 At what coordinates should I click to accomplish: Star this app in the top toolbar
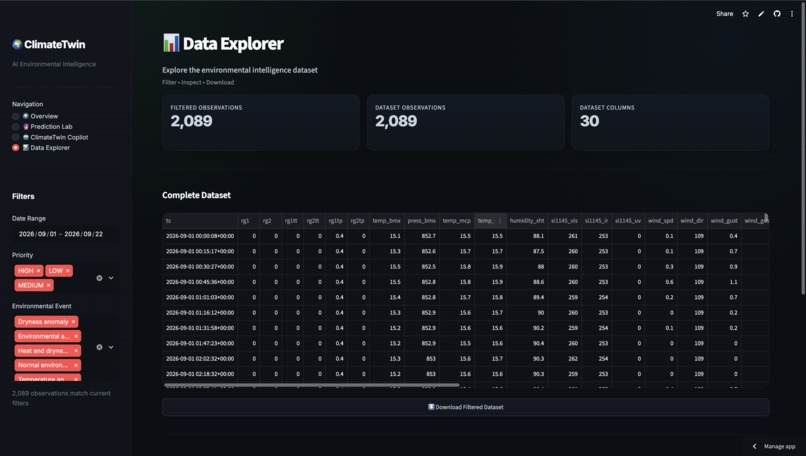point(745,14)
